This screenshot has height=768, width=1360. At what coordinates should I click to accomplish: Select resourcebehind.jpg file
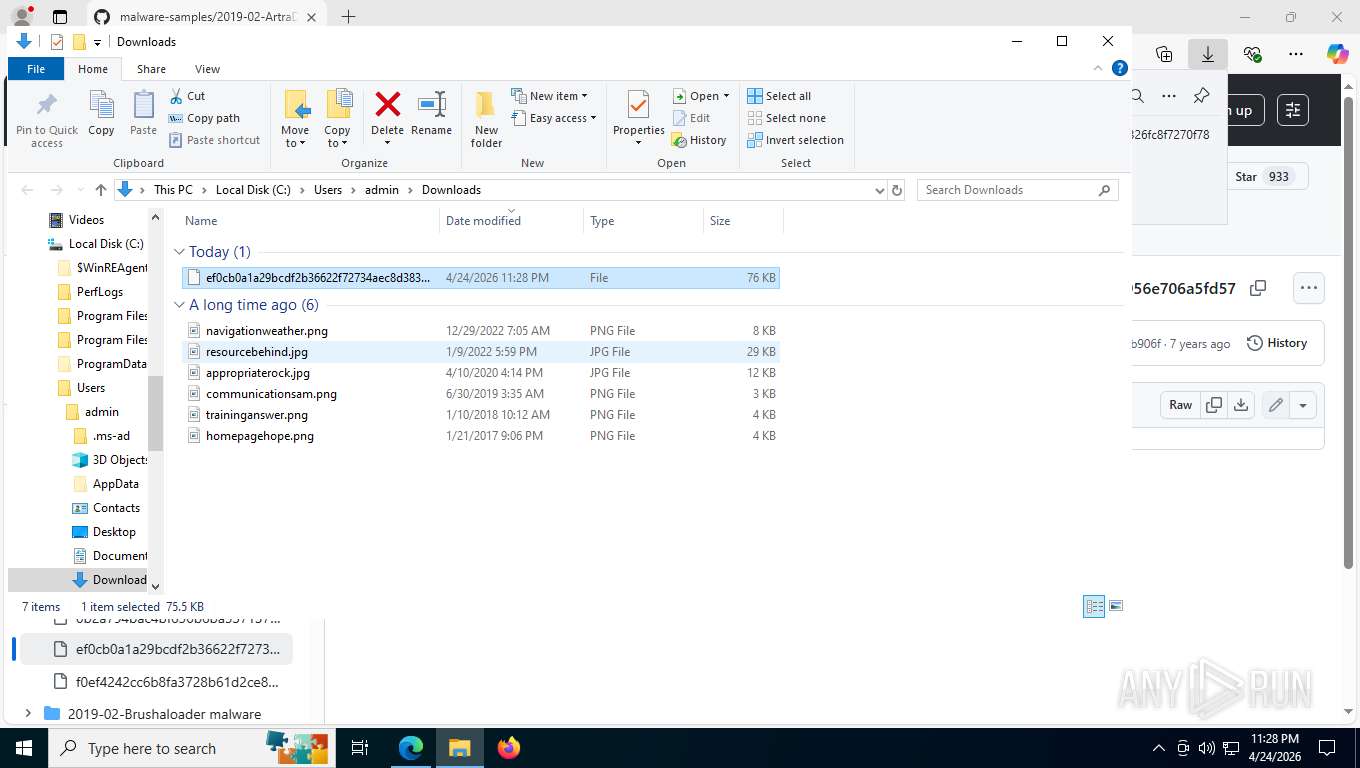click(480, 352)
